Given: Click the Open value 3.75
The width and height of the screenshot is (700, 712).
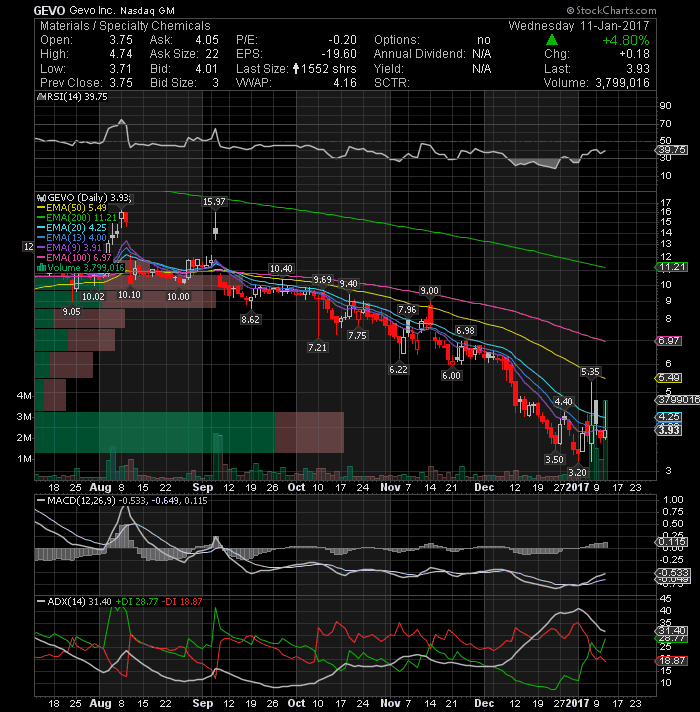Looking at the screenshot, I should (121, 40).
